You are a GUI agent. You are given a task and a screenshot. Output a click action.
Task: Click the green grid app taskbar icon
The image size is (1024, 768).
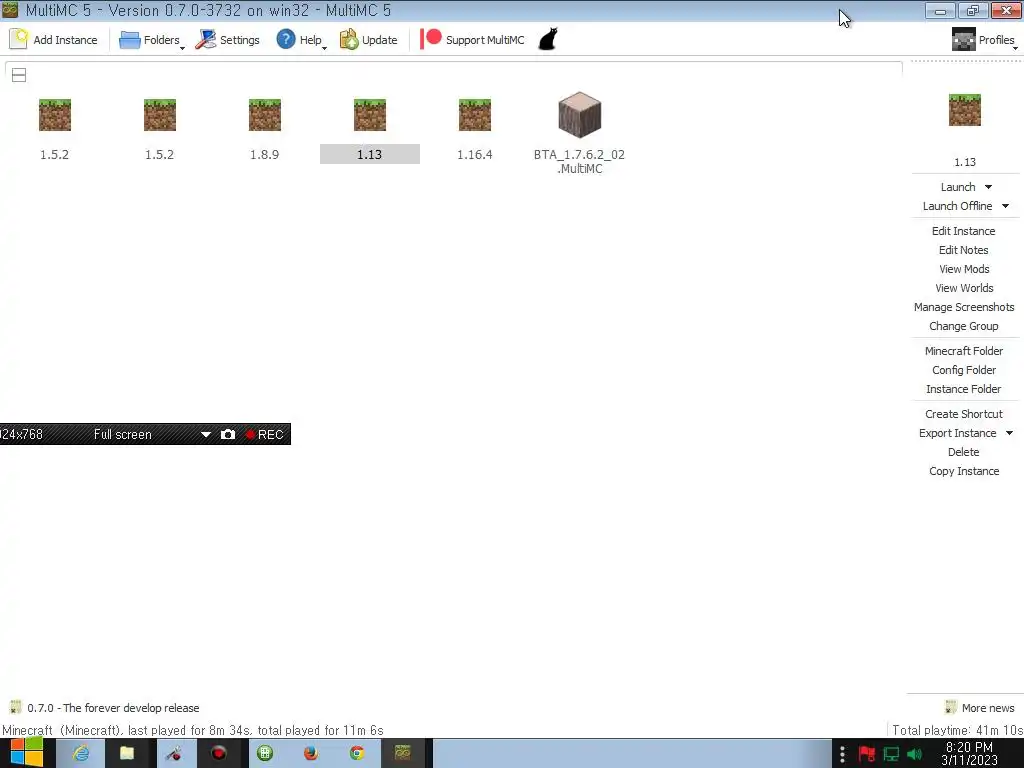point(264,753)
